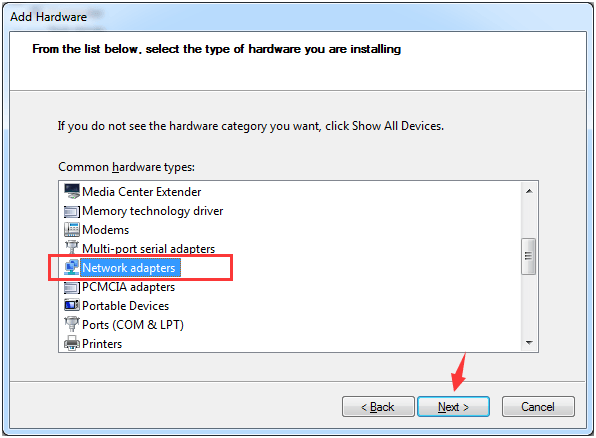596x438 pixels.
Task: Choose PCMCIA adapters from the list
Action: (x=128, y=287)
